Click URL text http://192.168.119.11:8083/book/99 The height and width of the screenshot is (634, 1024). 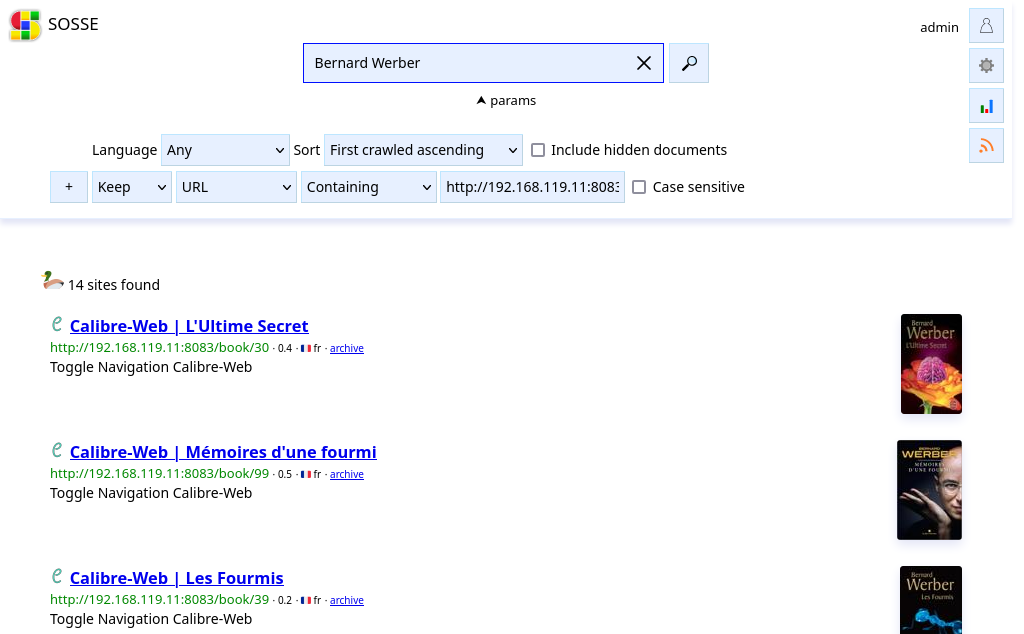tap(159, 473)
